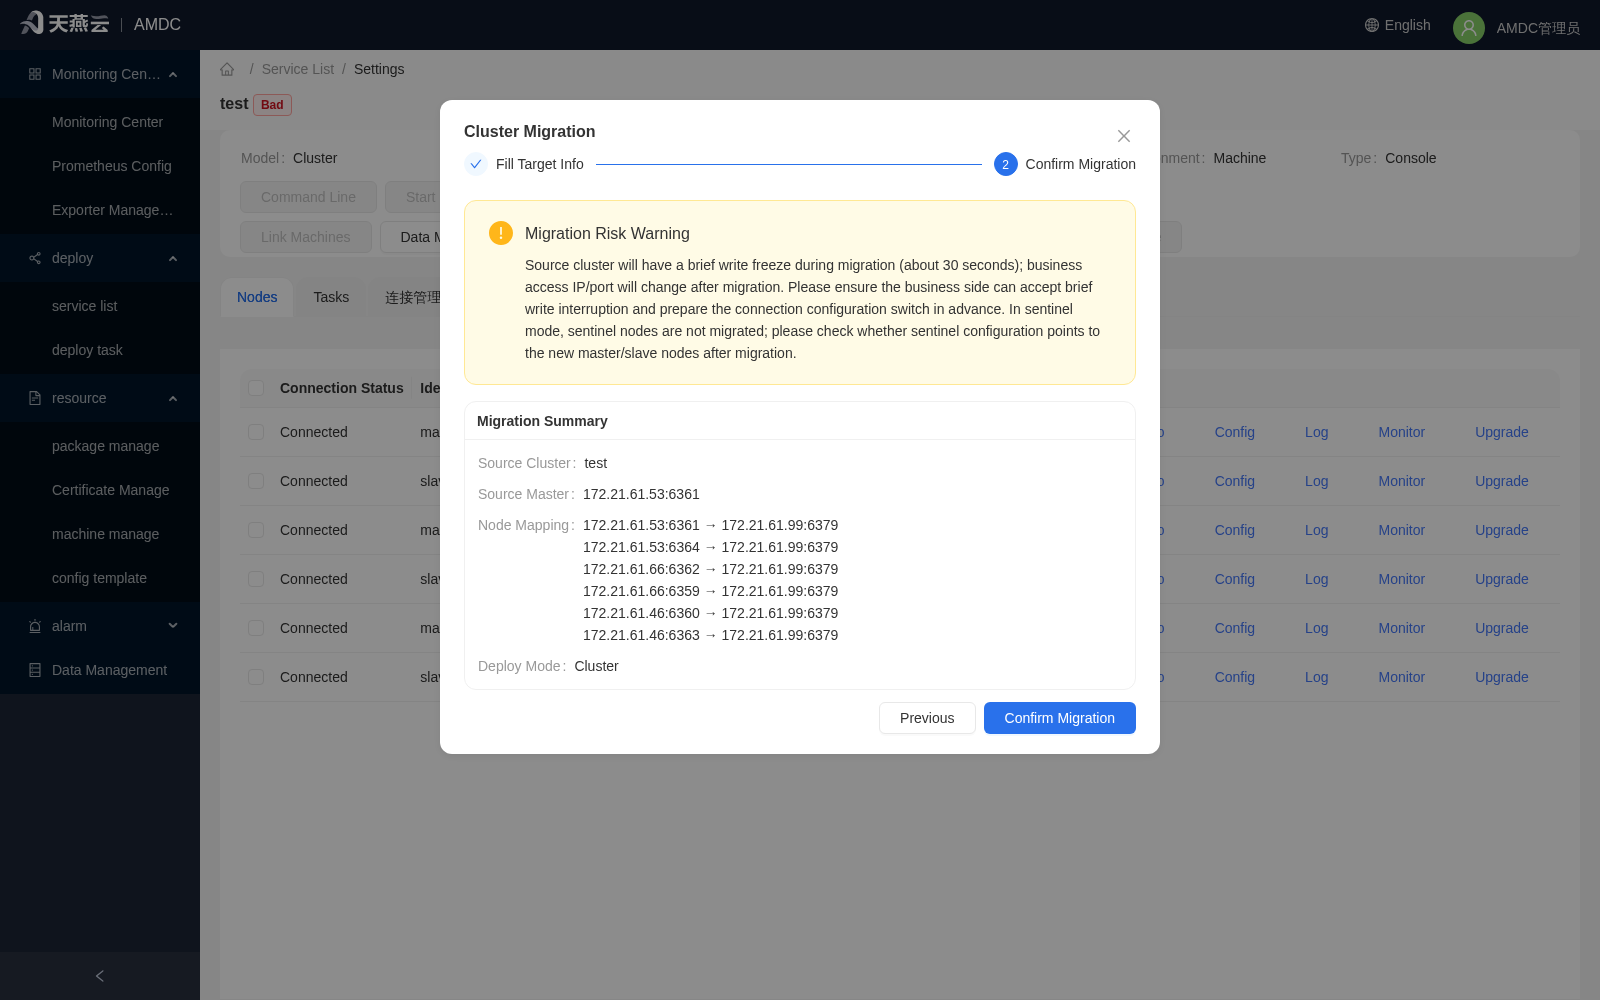Close the Cluster Migration dialog
The image size is (1600, 1000).
pyautogui.click(x=1124, y=136)
